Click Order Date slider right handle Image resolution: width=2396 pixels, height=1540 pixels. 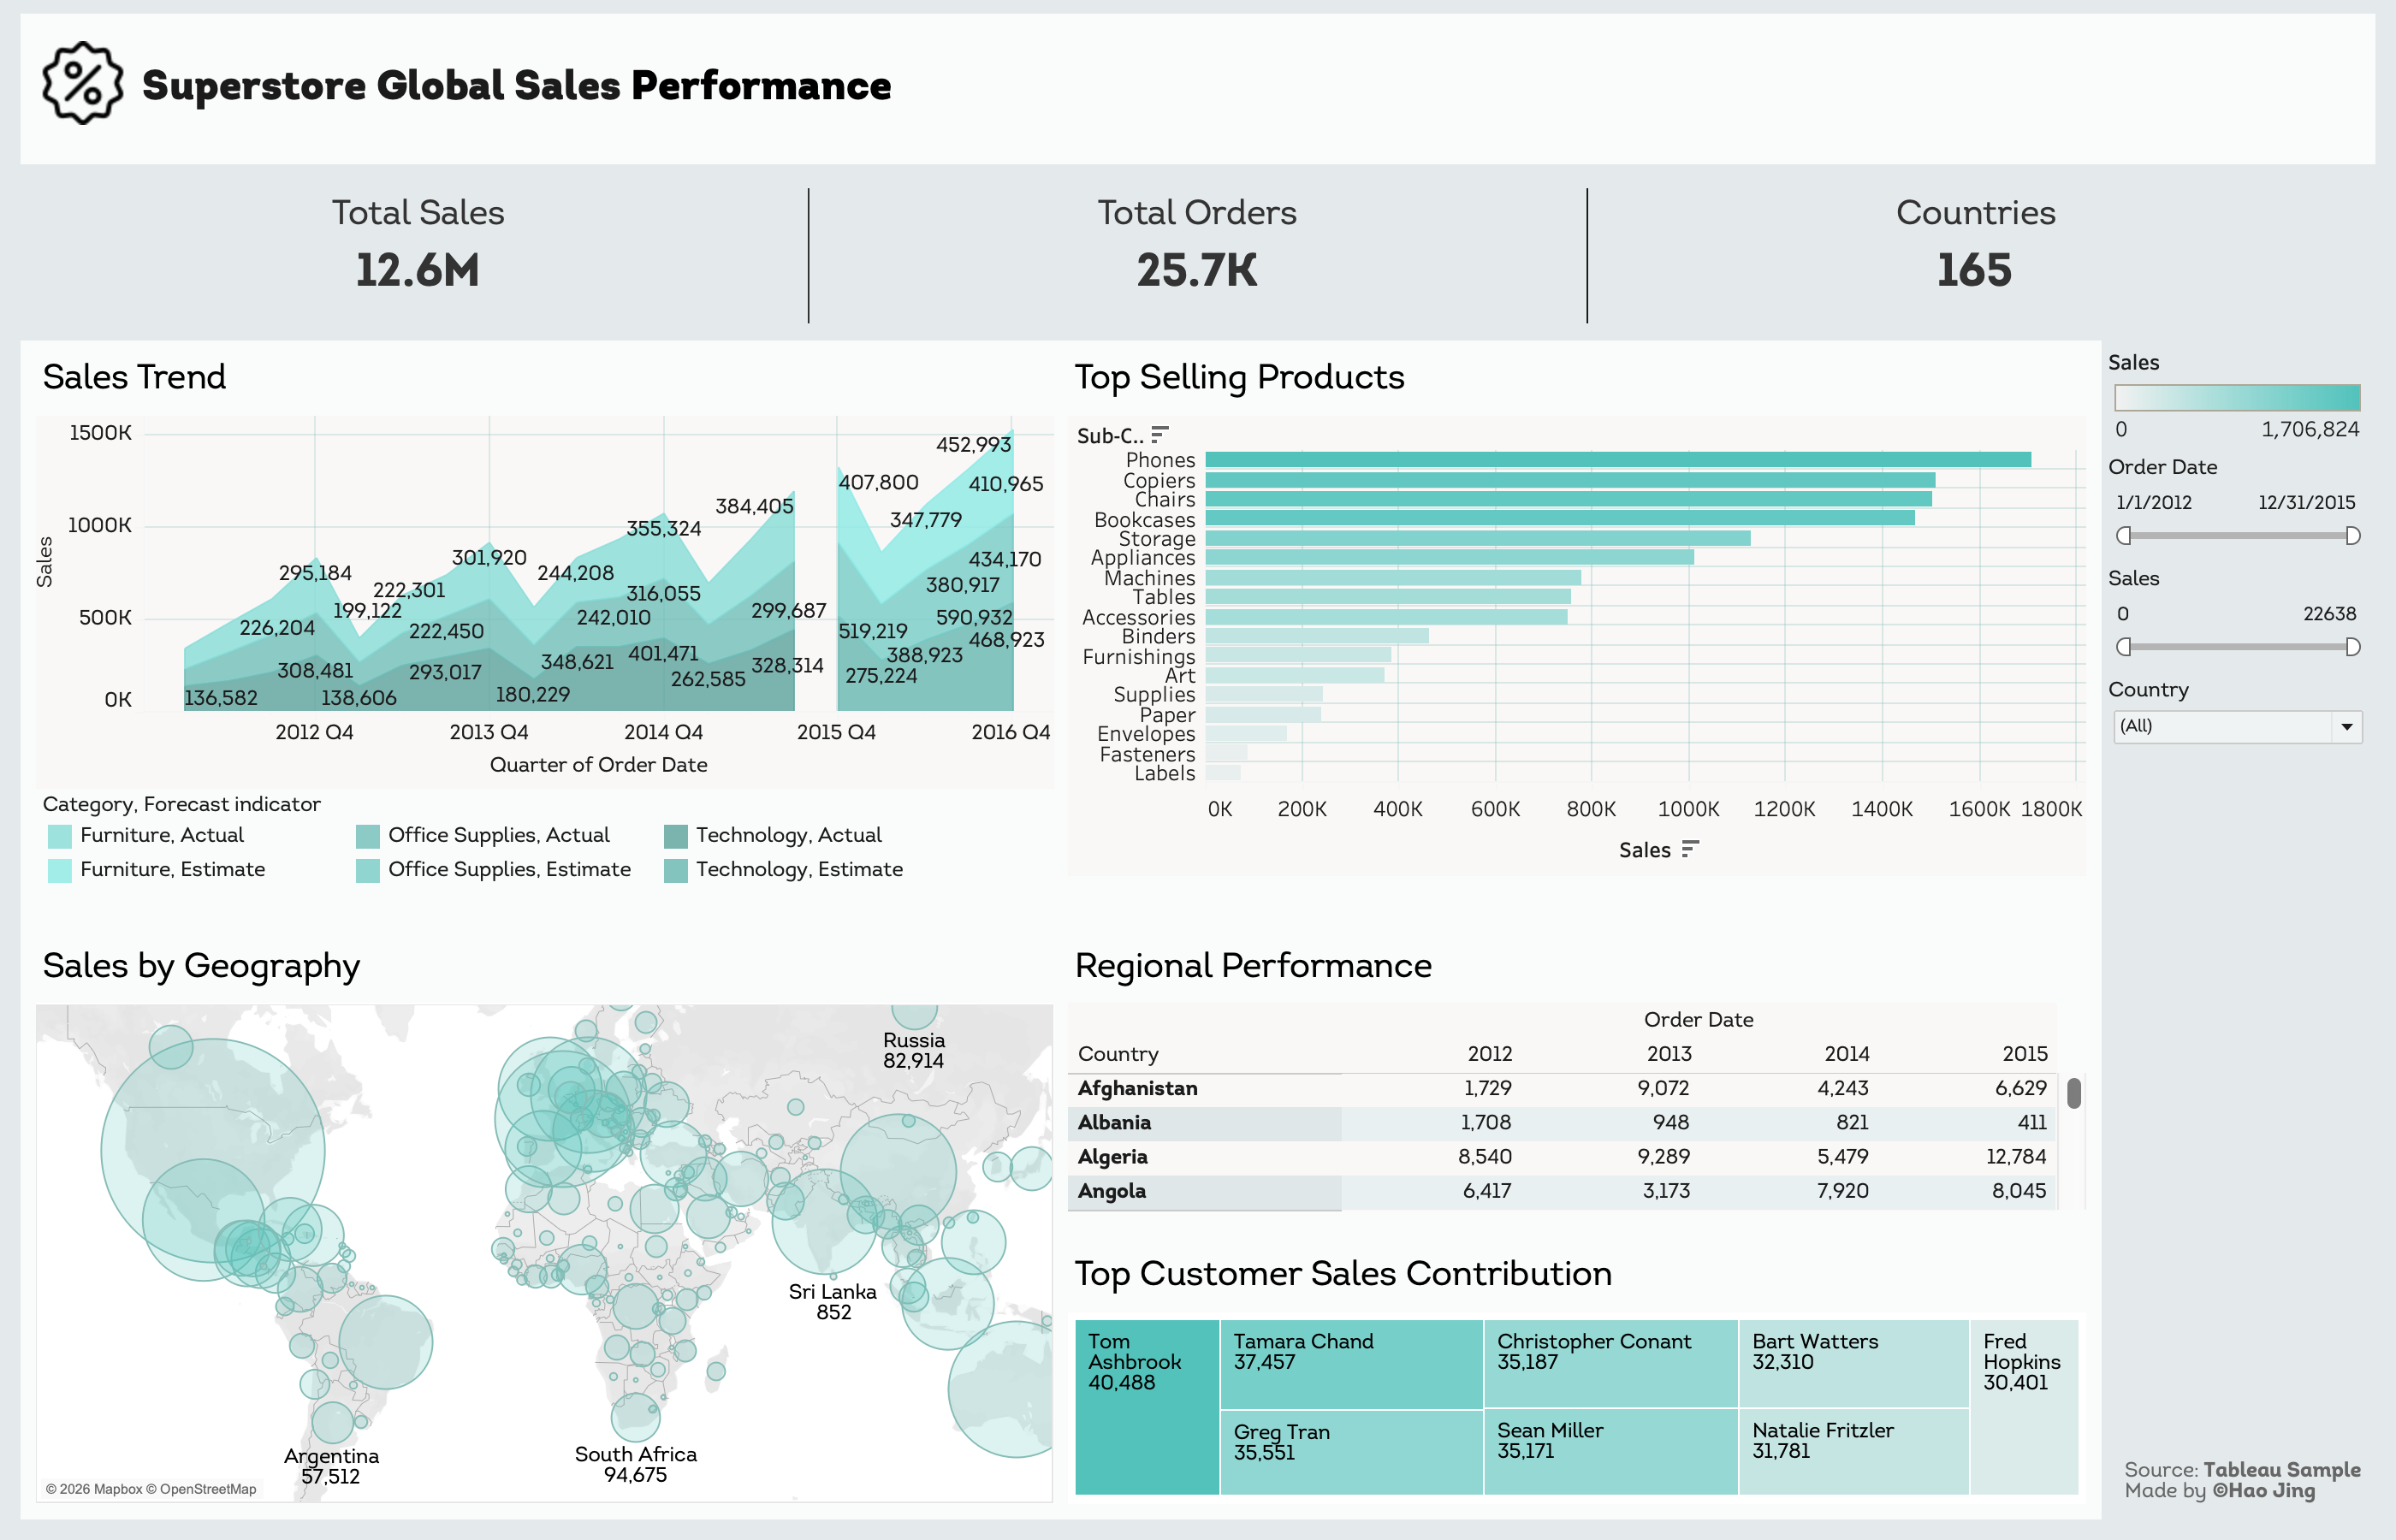click(x=2353, y=536)
